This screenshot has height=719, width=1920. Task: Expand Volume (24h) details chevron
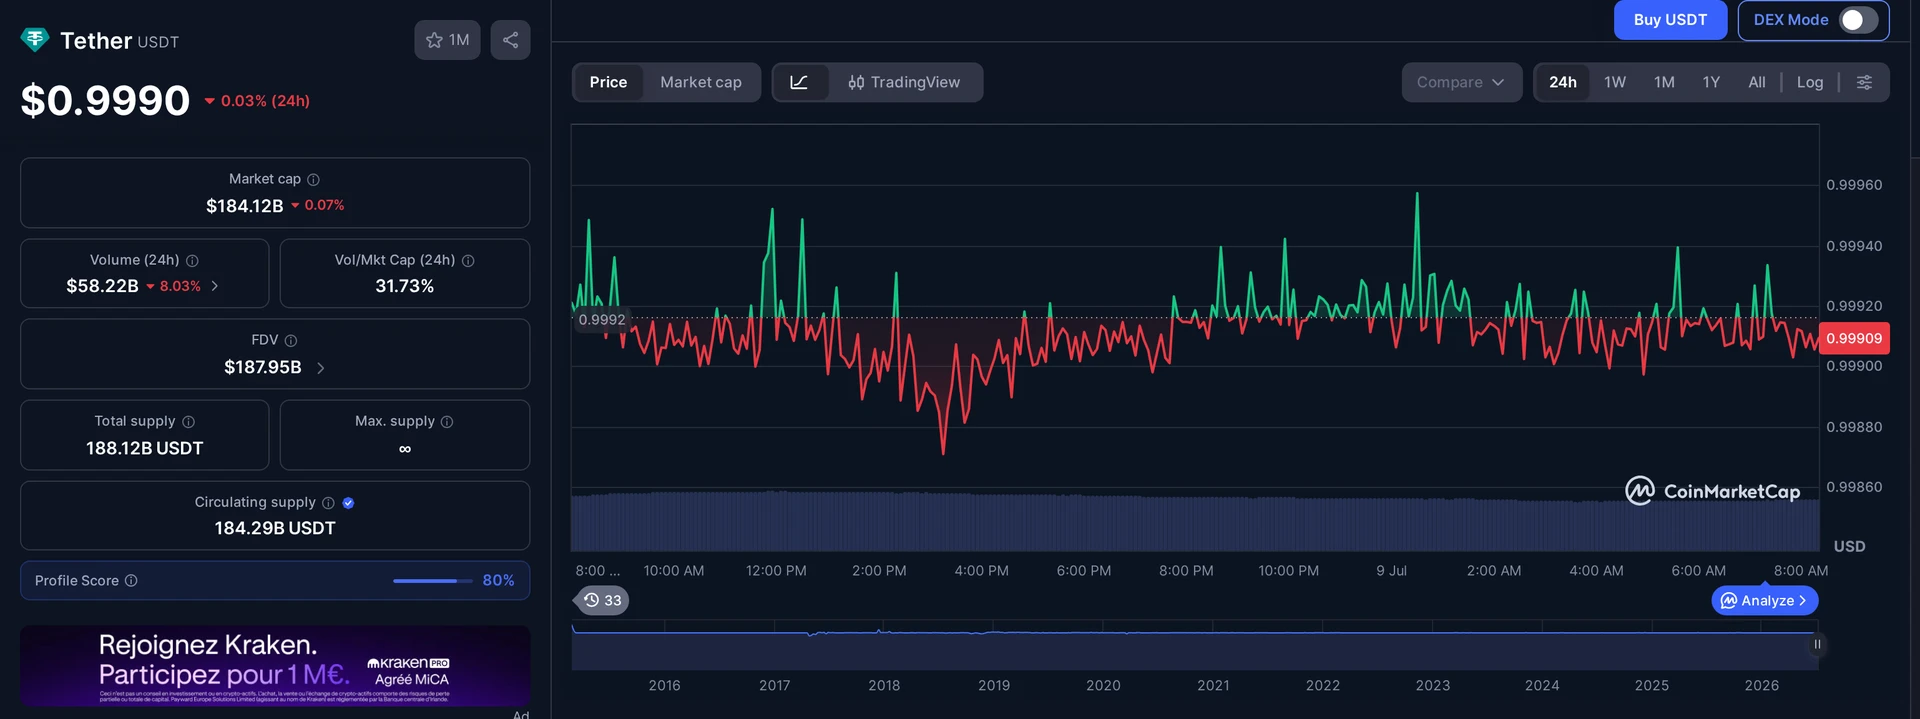point(214,286)
